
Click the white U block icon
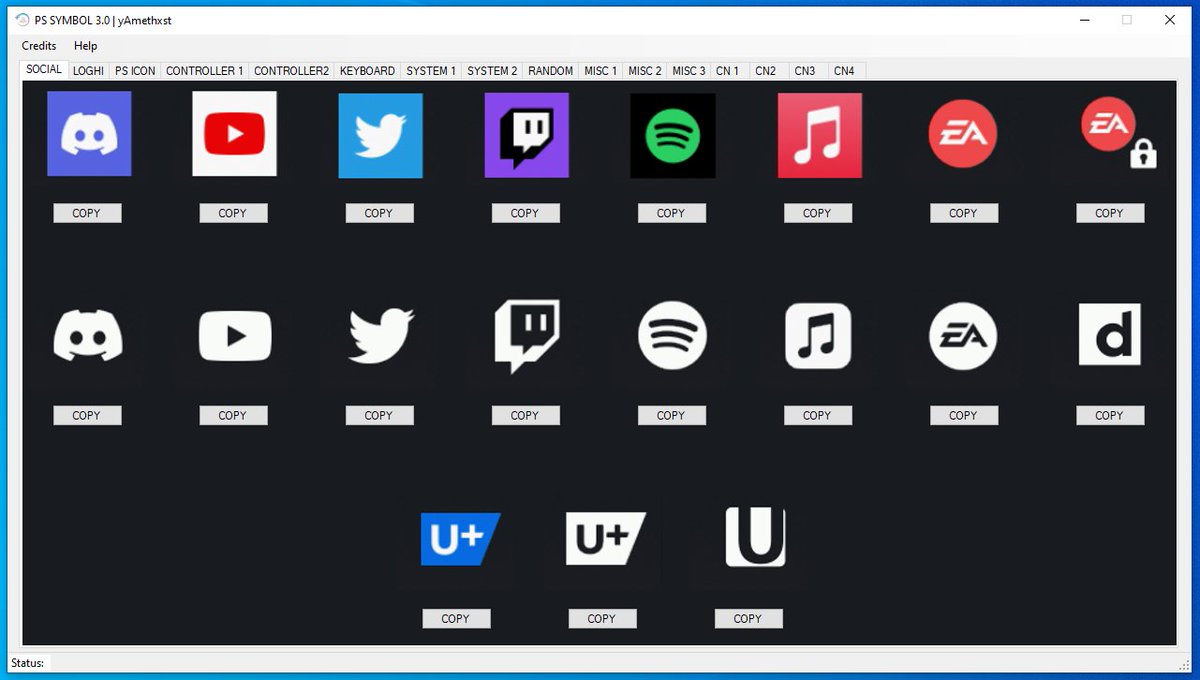[x=756, y=537]
